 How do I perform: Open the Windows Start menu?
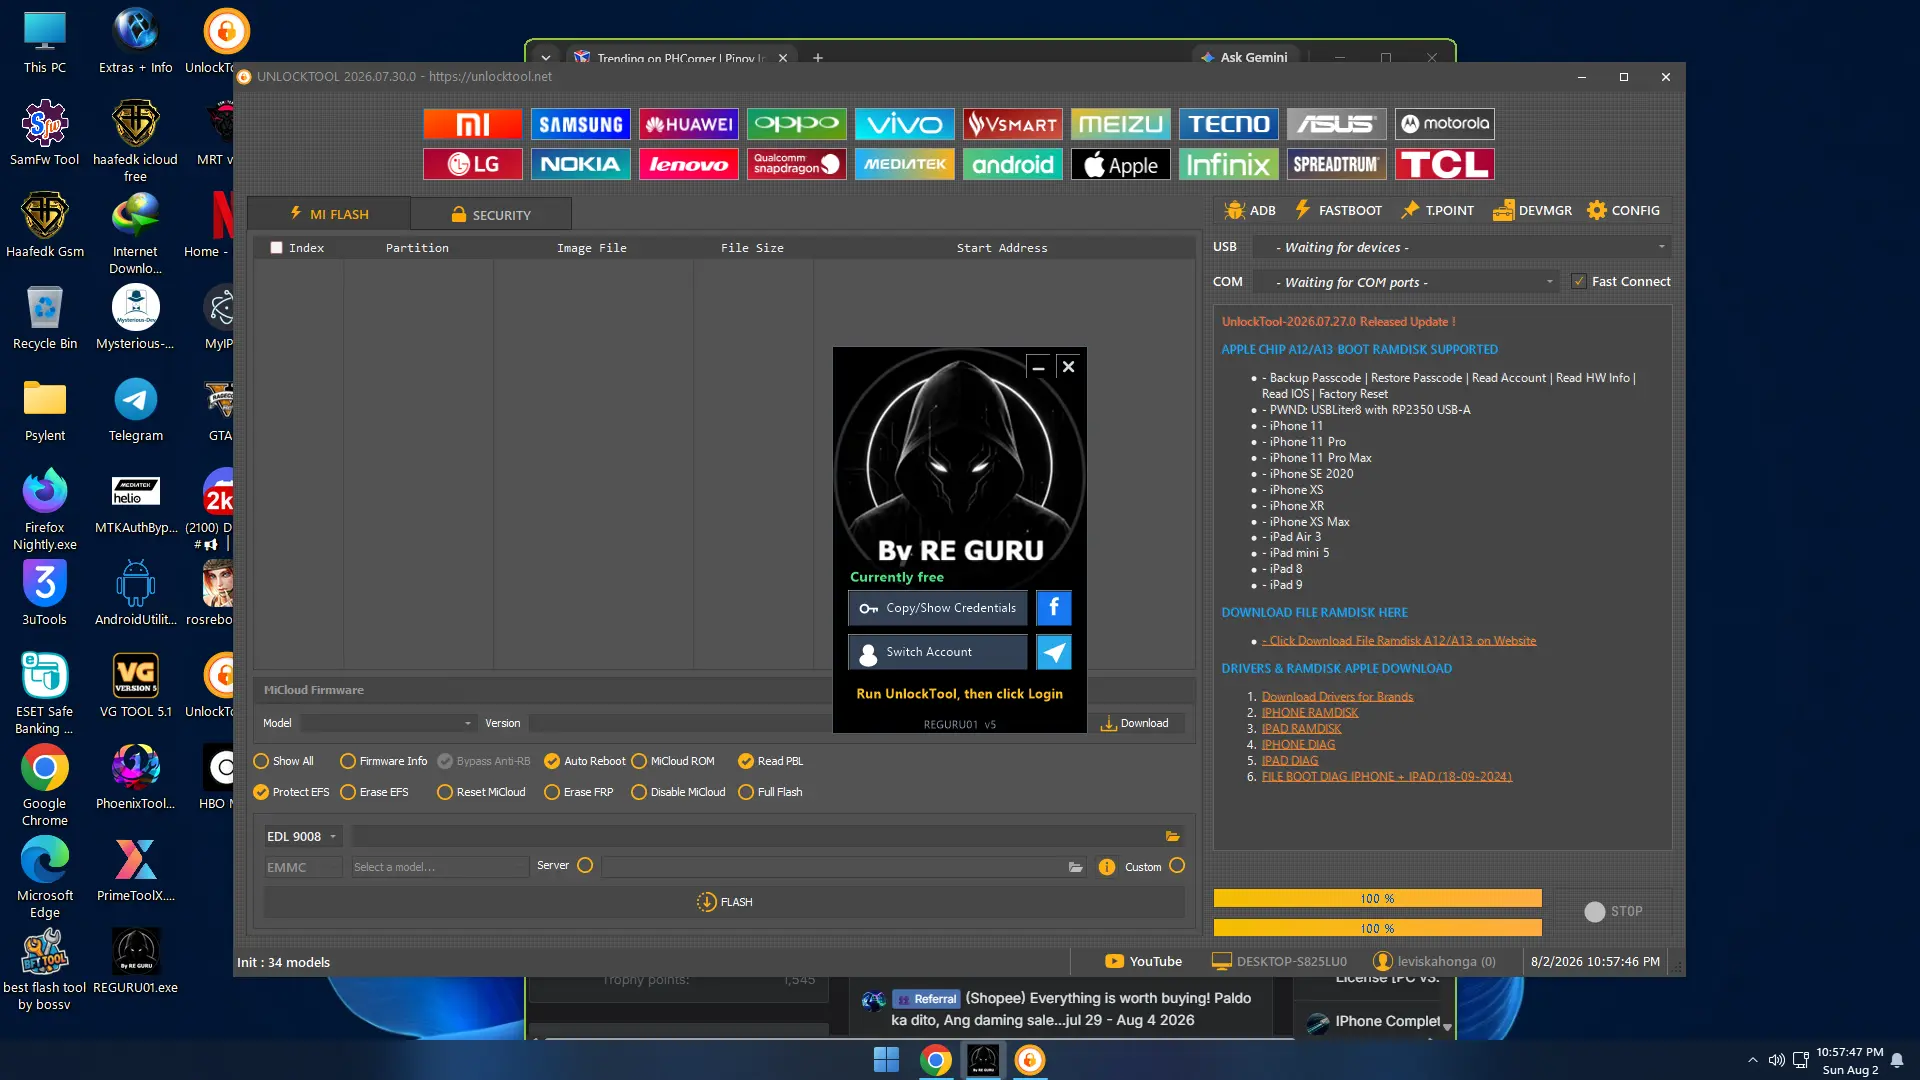[x=886, y=1060]
